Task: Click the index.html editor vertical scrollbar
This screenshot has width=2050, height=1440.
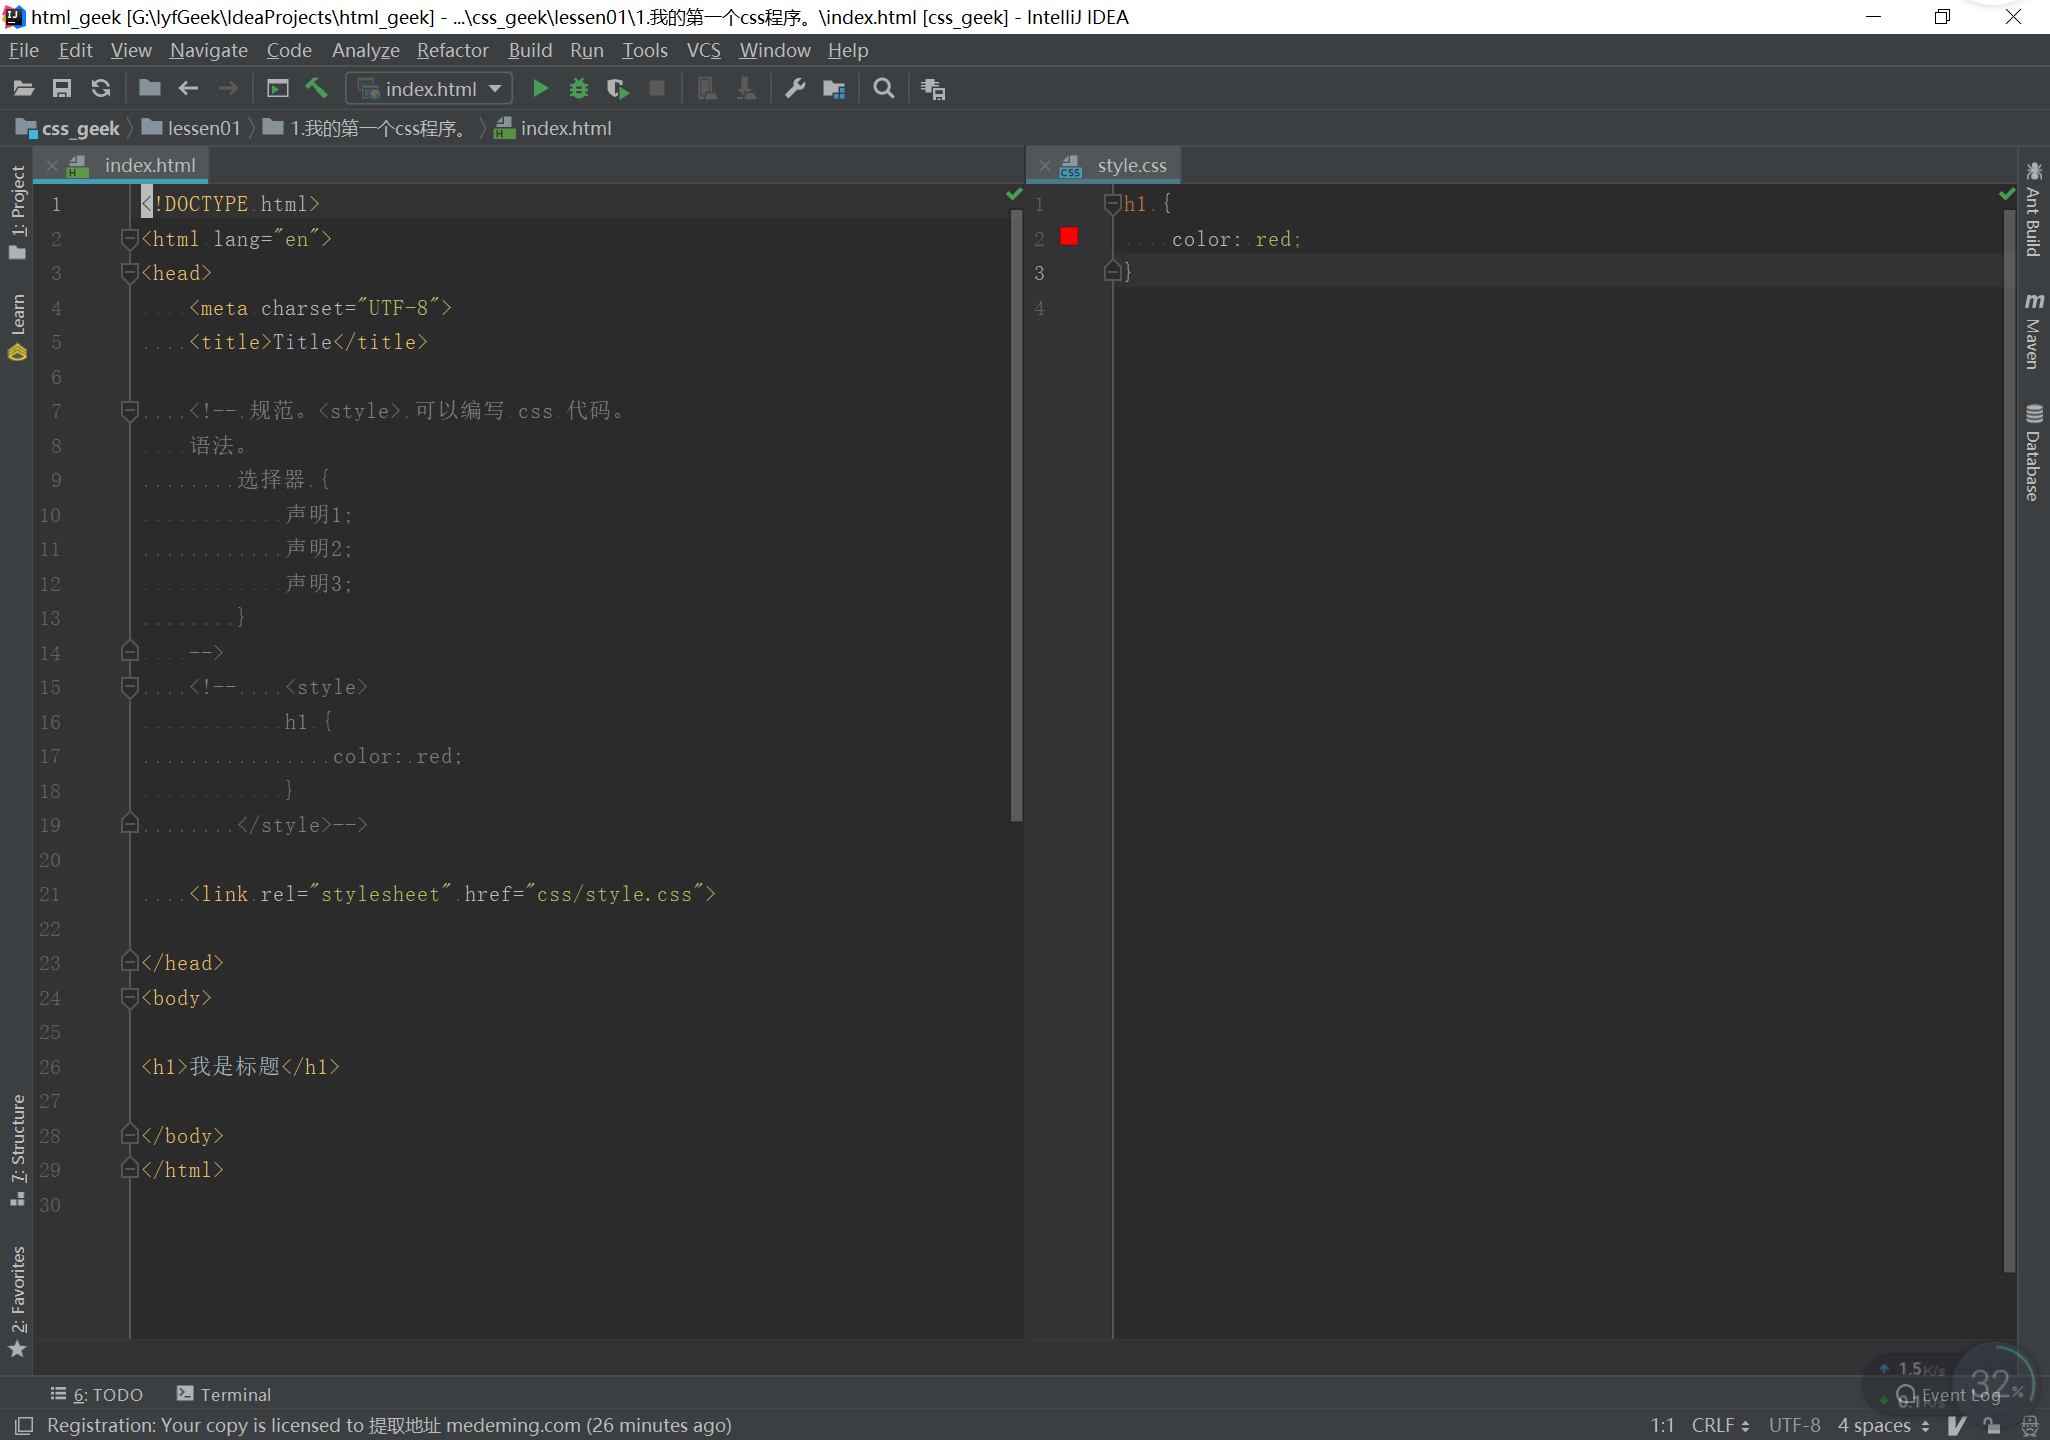Action: (x=1016, y=515)
